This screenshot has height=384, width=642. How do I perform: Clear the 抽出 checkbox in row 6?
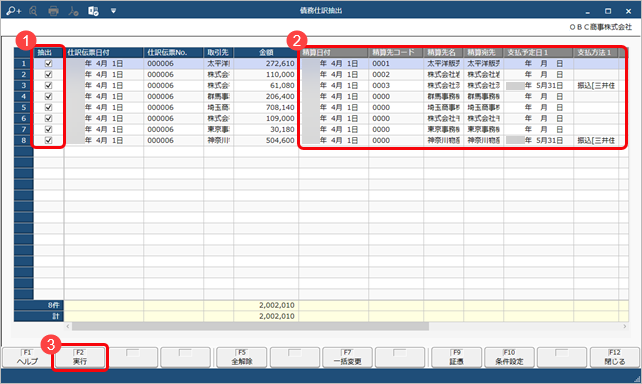coord(48,118)
